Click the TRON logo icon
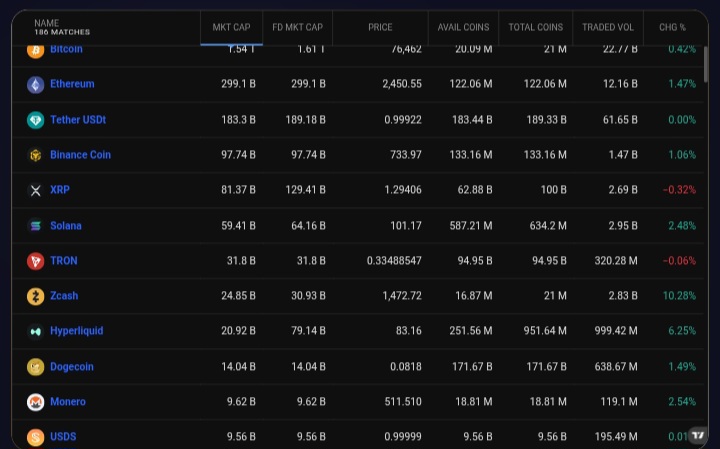 click(x=35, y=261)
